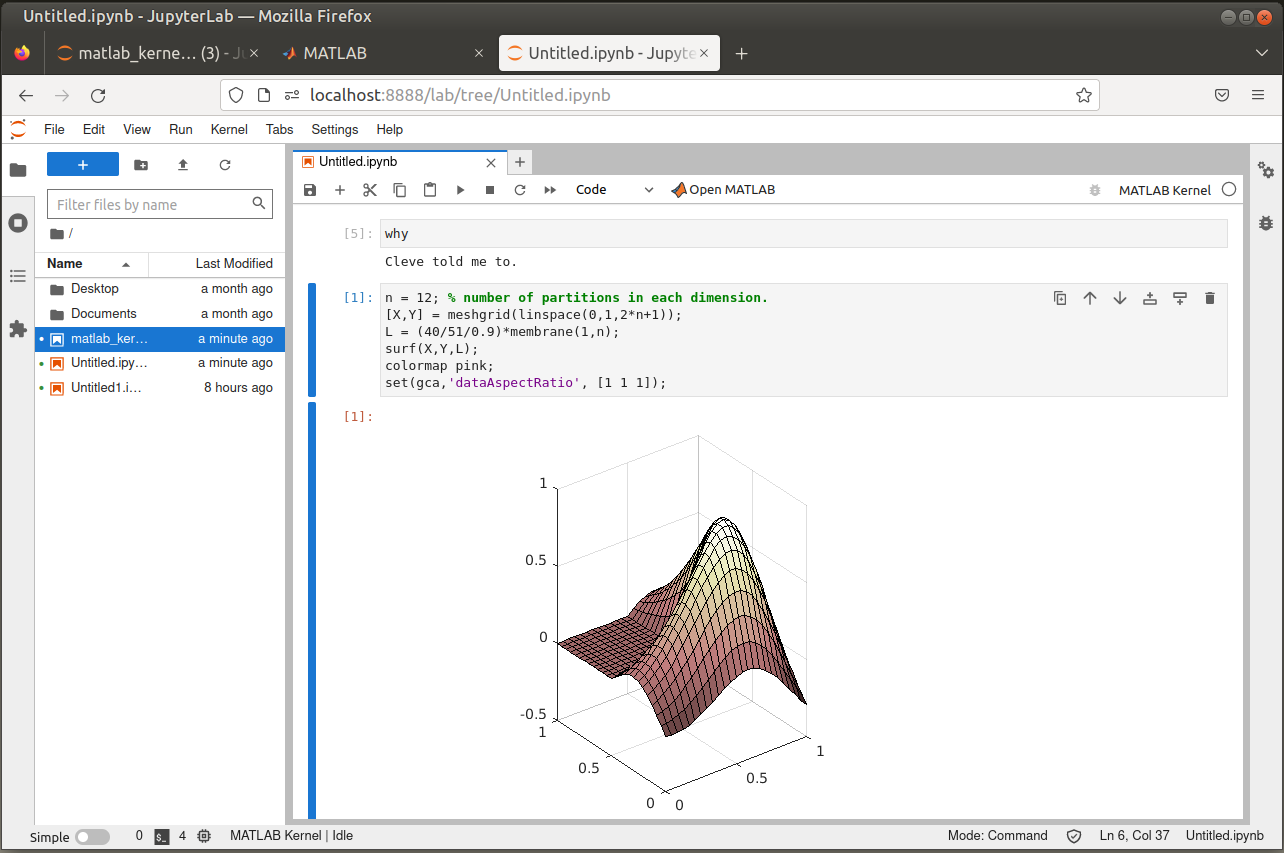Open the Code cell type dropdown
Screen dimensions: 1284x853
[x=614, y=190]
